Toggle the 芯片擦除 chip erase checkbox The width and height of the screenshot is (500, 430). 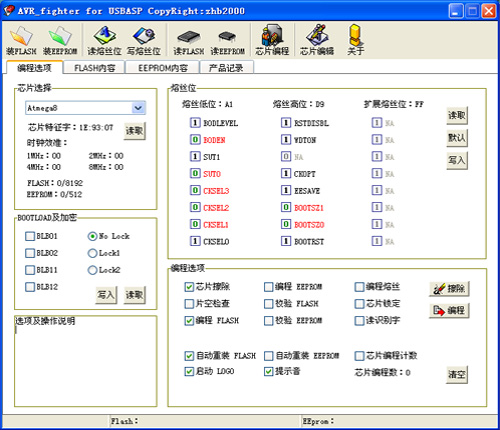click(189, 287)
